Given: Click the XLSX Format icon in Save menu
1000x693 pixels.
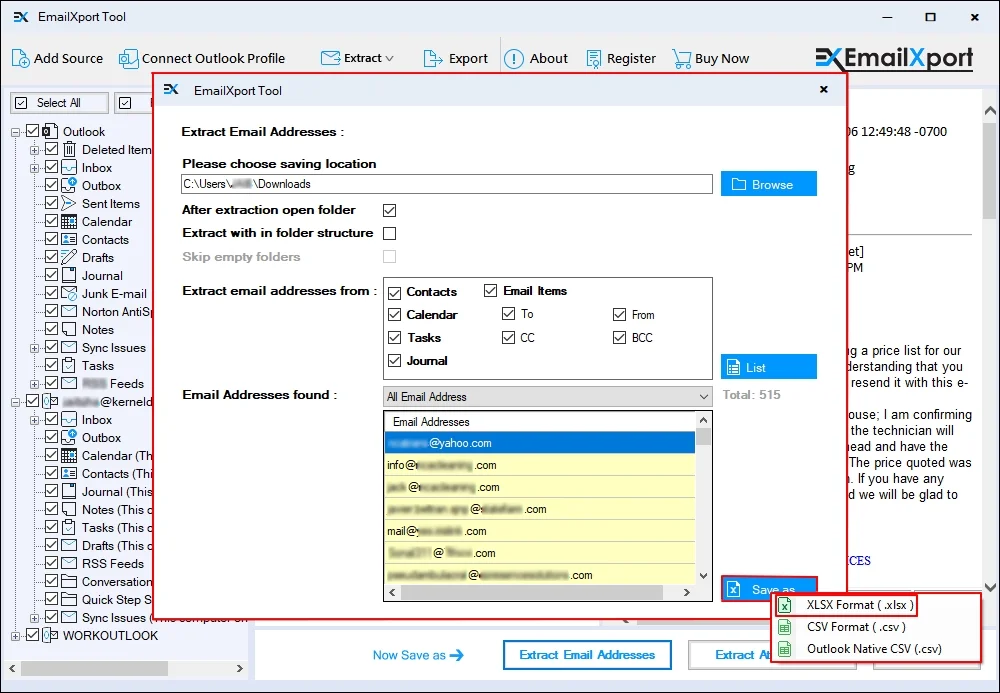Looking at the screenshot, I should pyautogui.click(x=786, y=605).
